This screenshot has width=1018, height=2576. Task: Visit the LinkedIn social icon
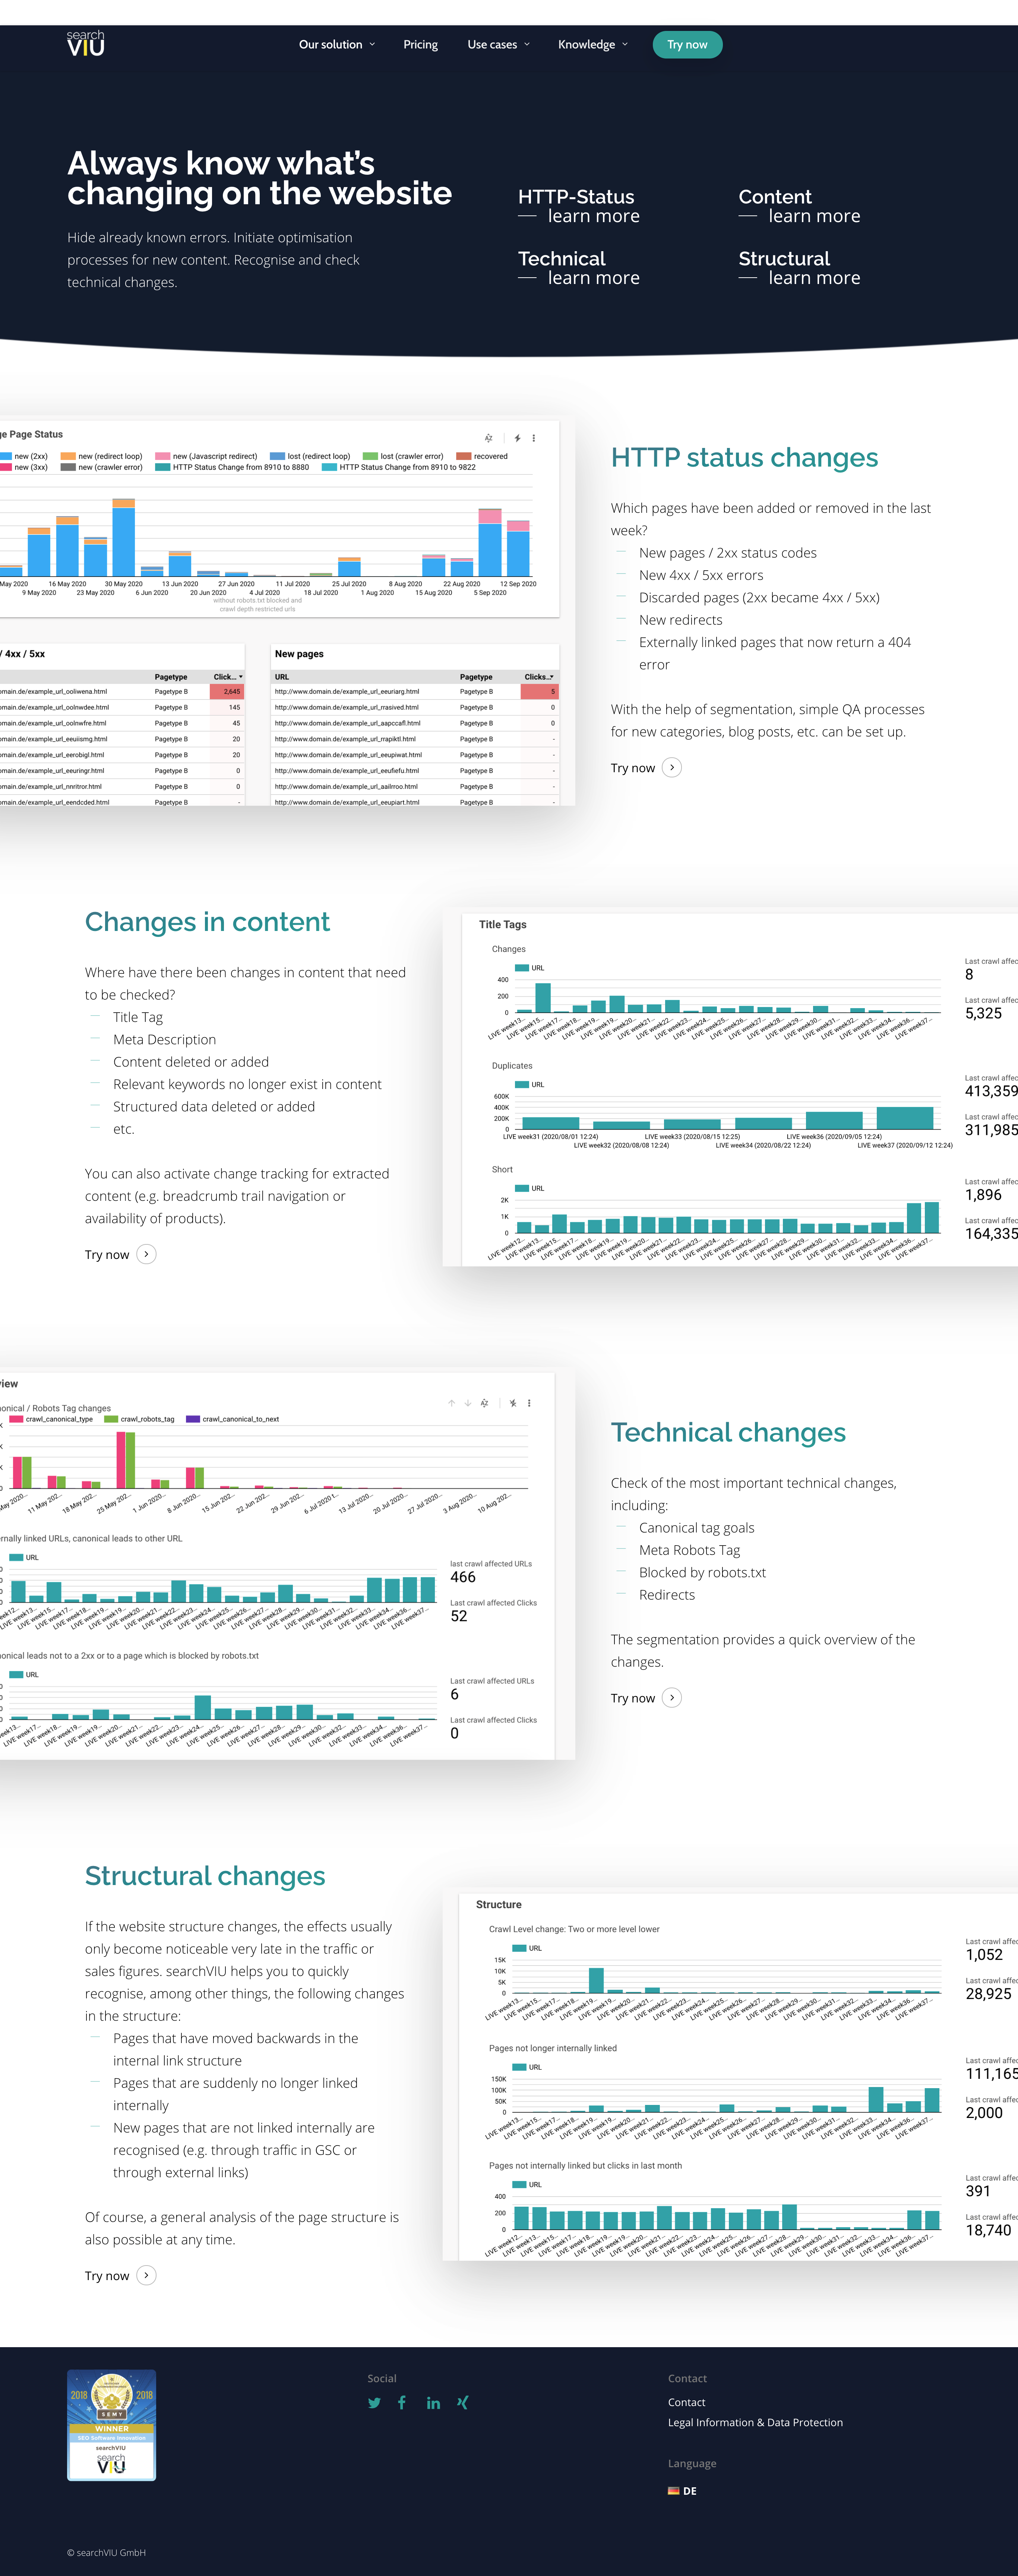click(433, 2403)
